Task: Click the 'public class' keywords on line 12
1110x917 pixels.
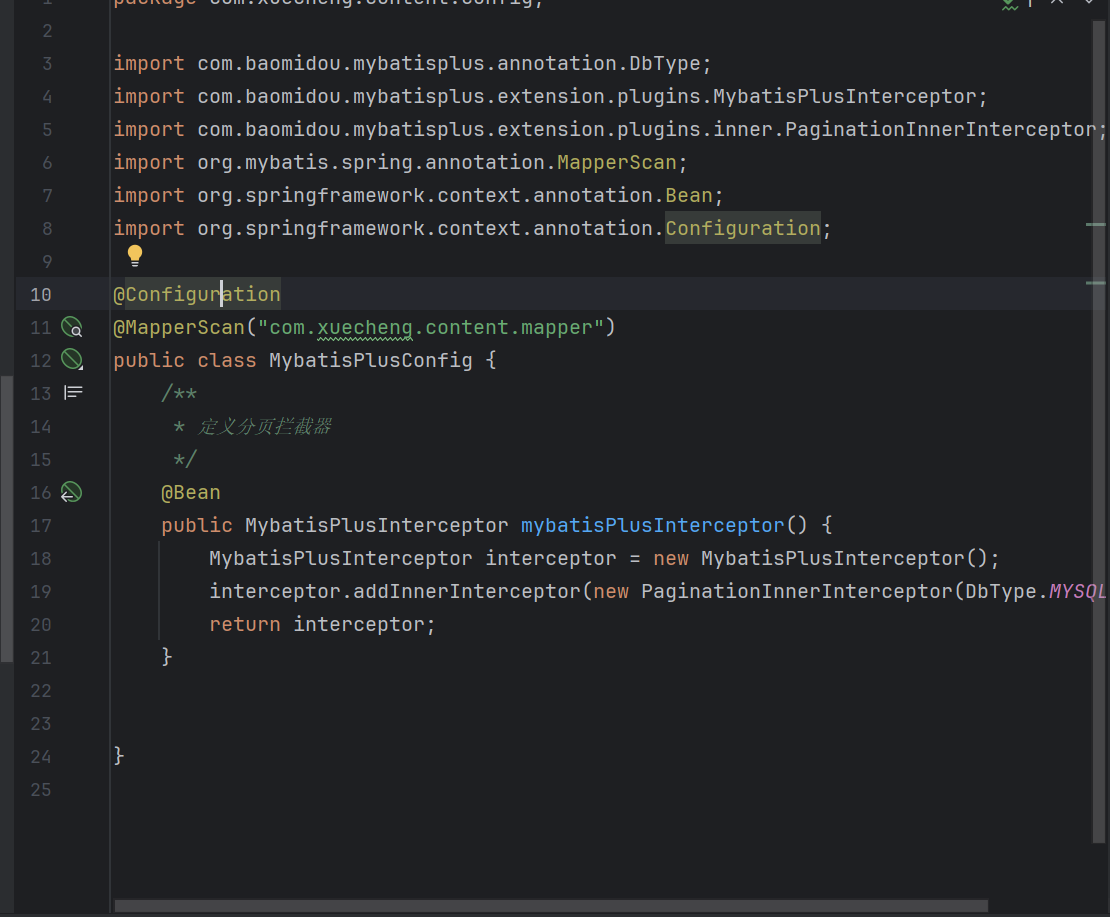Action: coord(185,360)
